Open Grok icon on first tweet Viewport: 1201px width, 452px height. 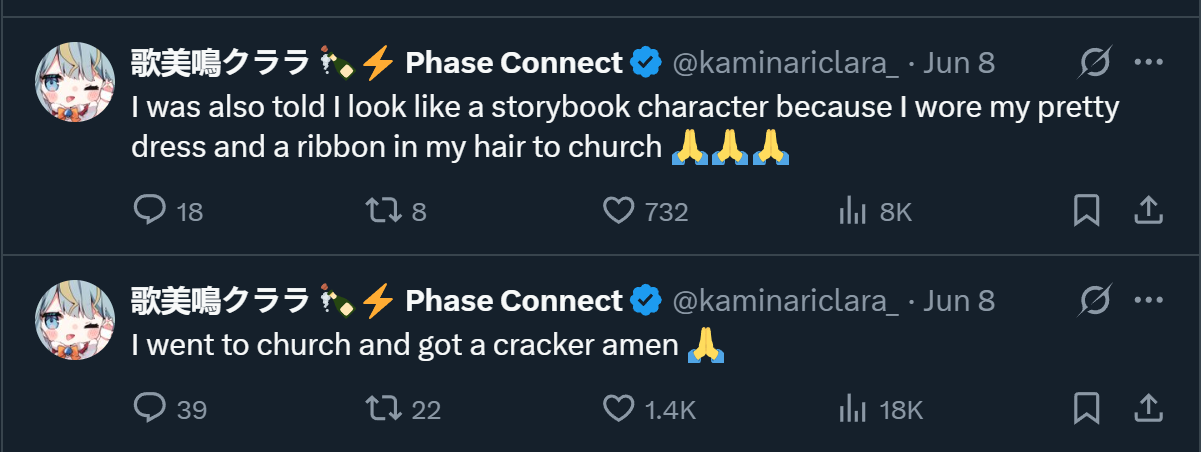[x=1095, y=64]
